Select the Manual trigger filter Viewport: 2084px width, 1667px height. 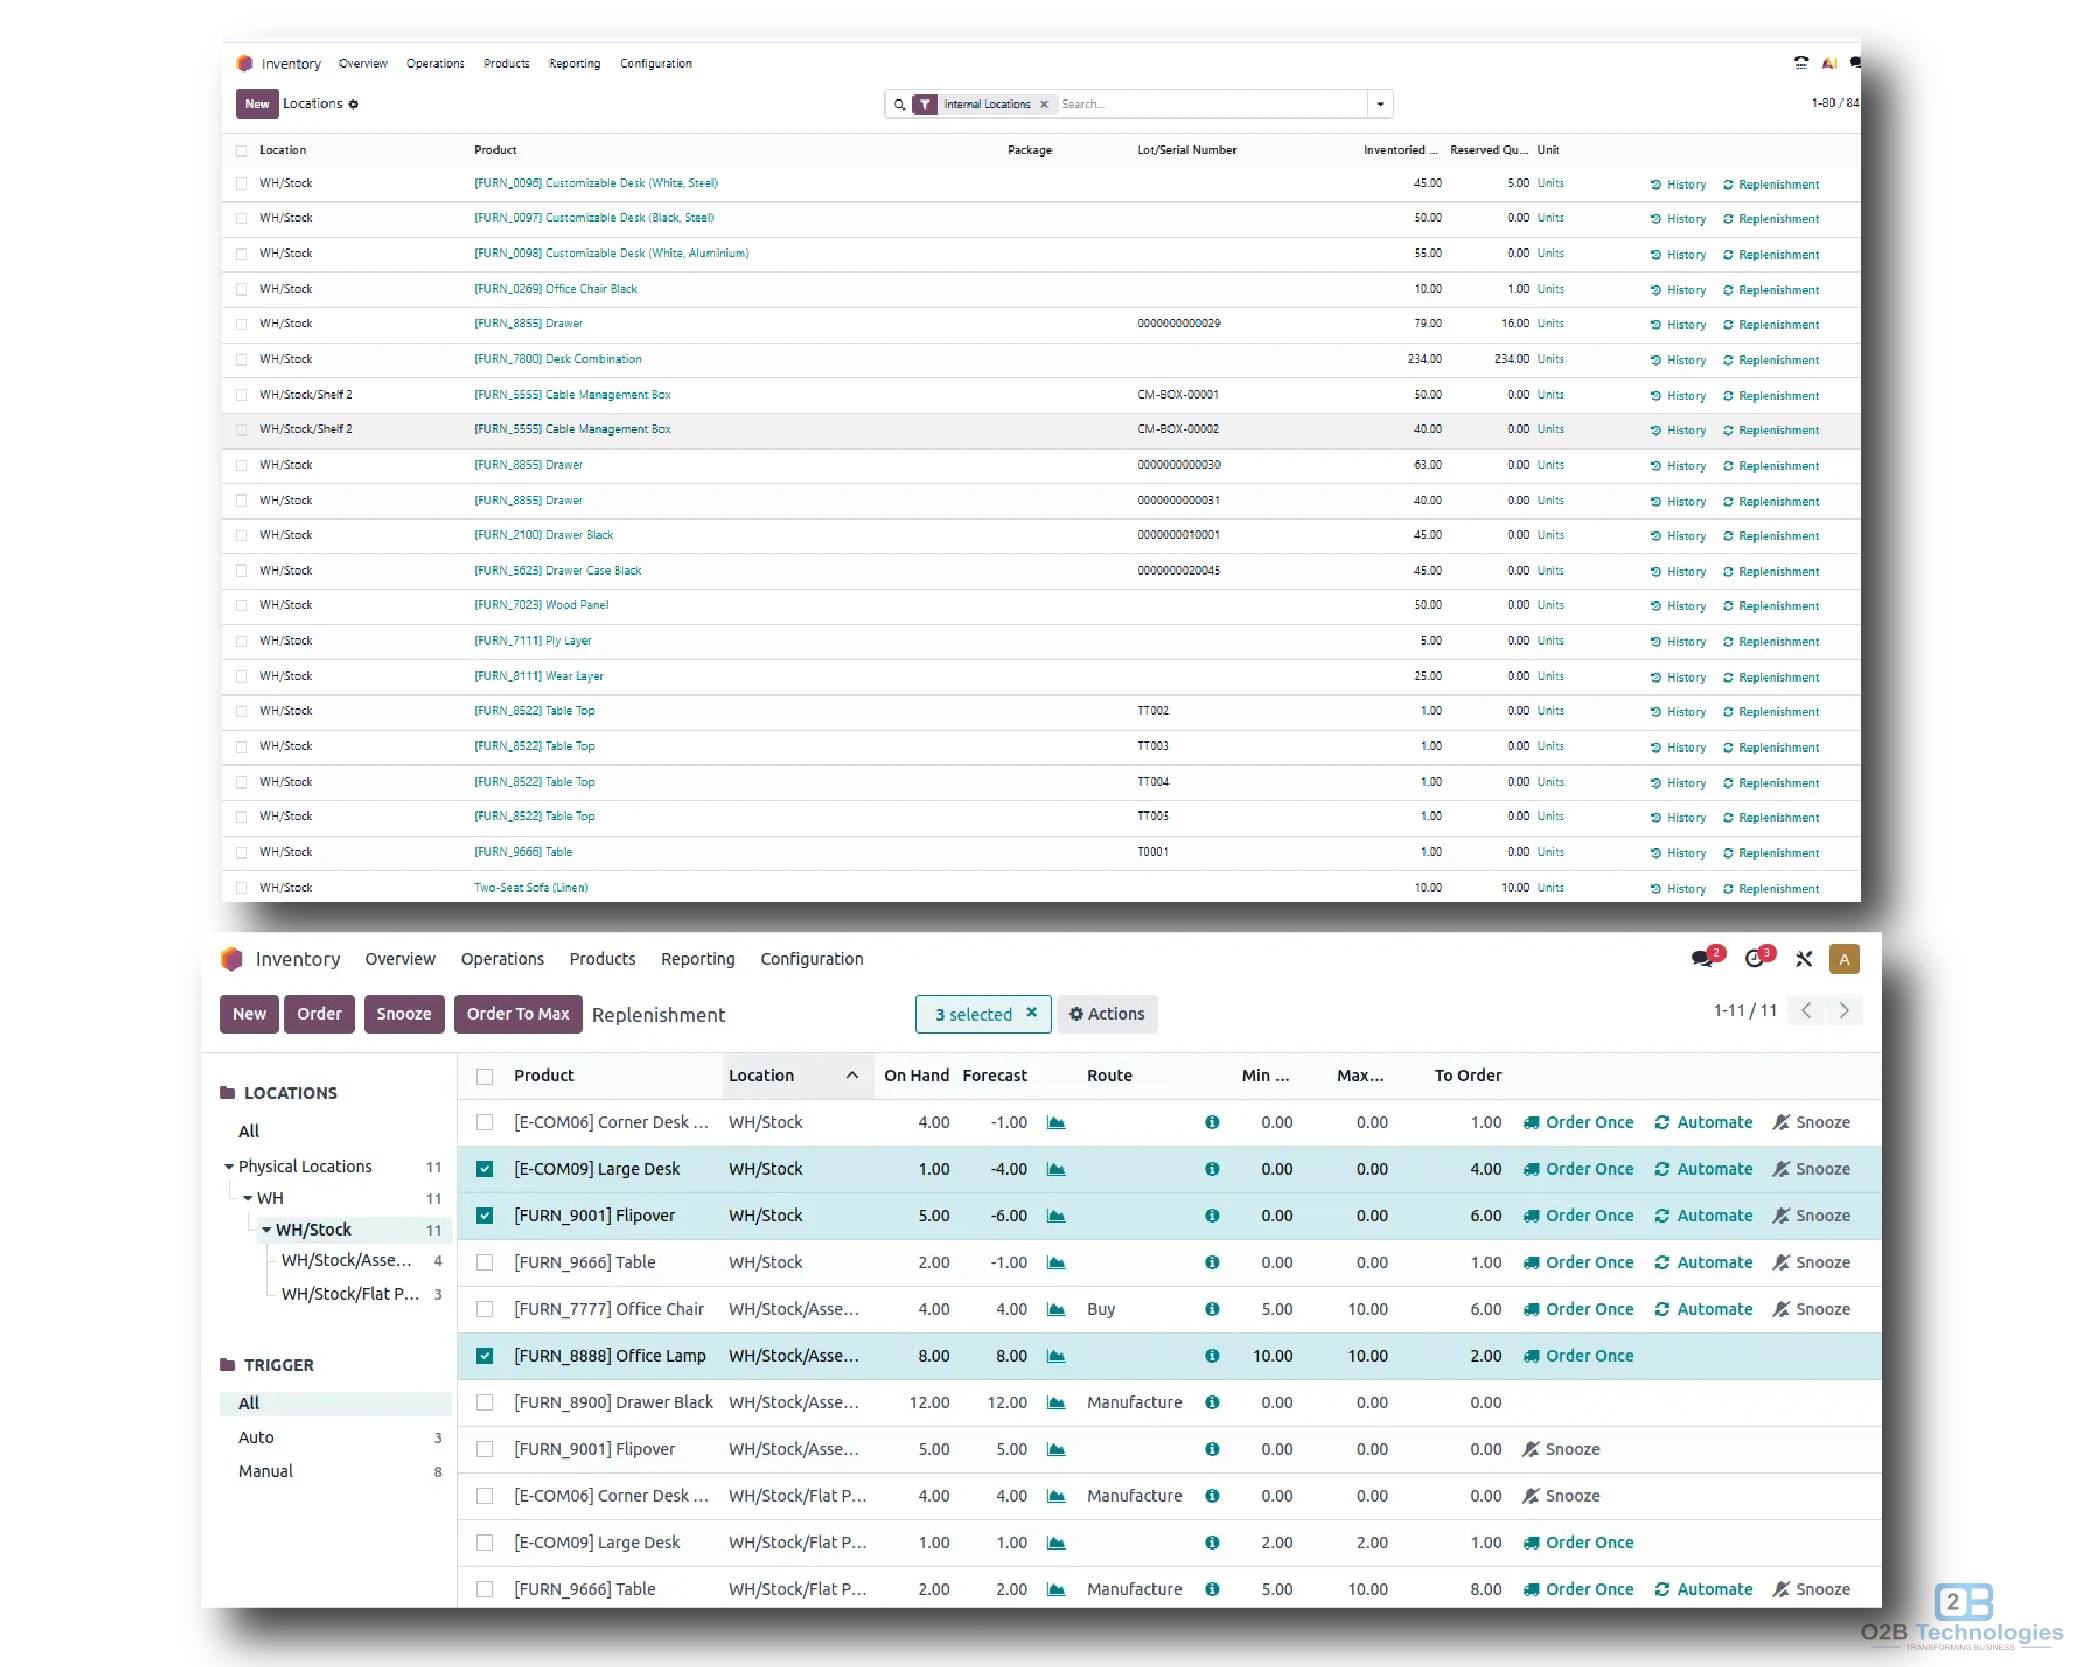coord(264,1470)
